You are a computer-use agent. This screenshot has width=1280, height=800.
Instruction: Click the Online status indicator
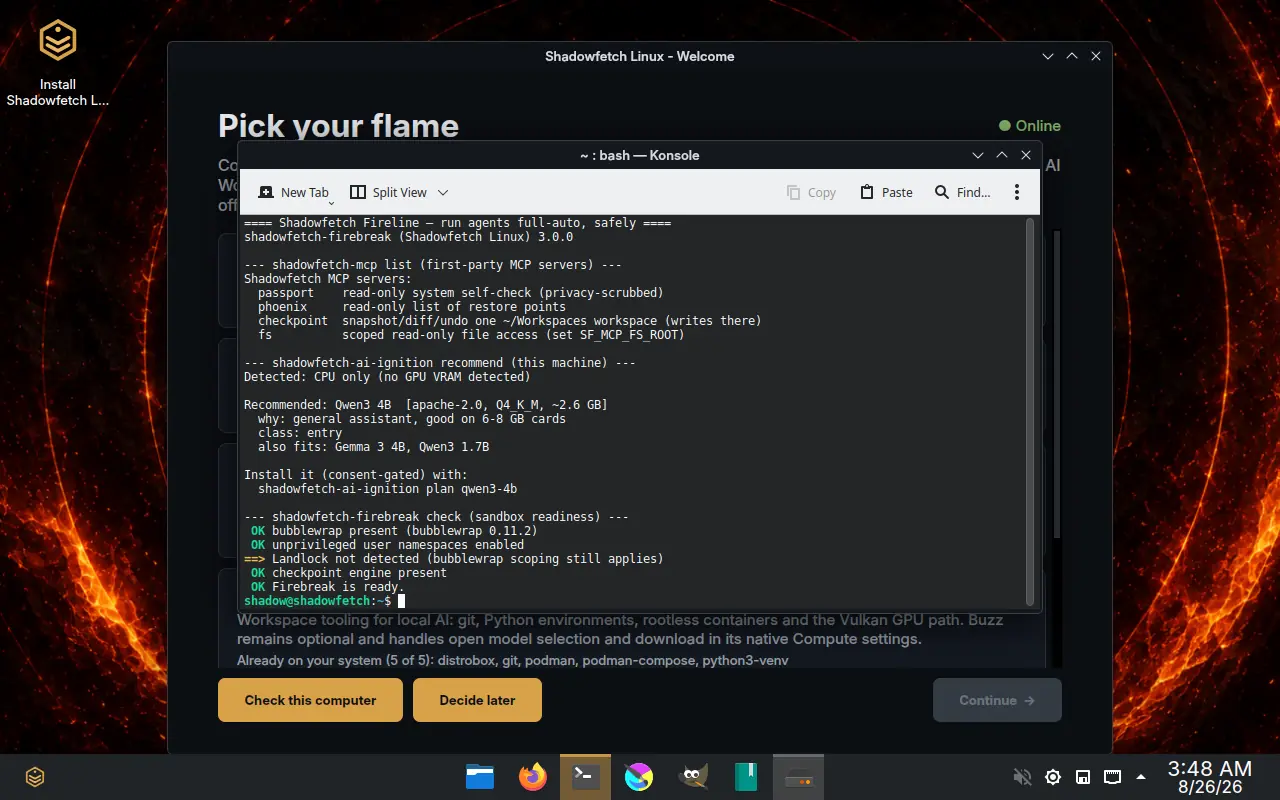[1029, 126]
